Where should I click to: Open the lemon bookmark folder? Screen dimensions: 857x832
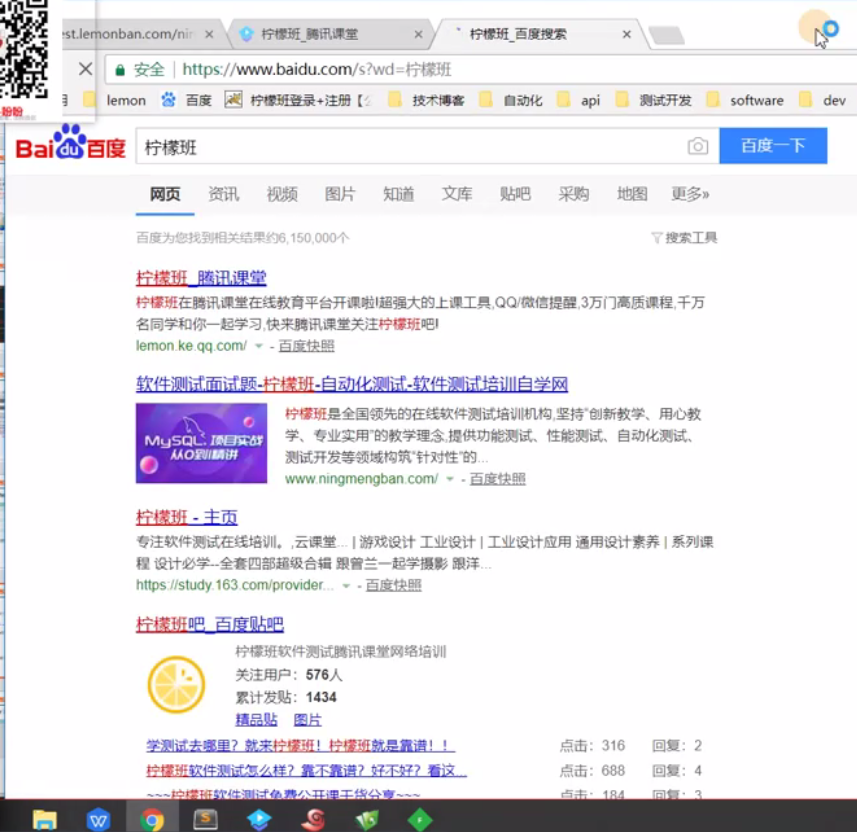115,101
